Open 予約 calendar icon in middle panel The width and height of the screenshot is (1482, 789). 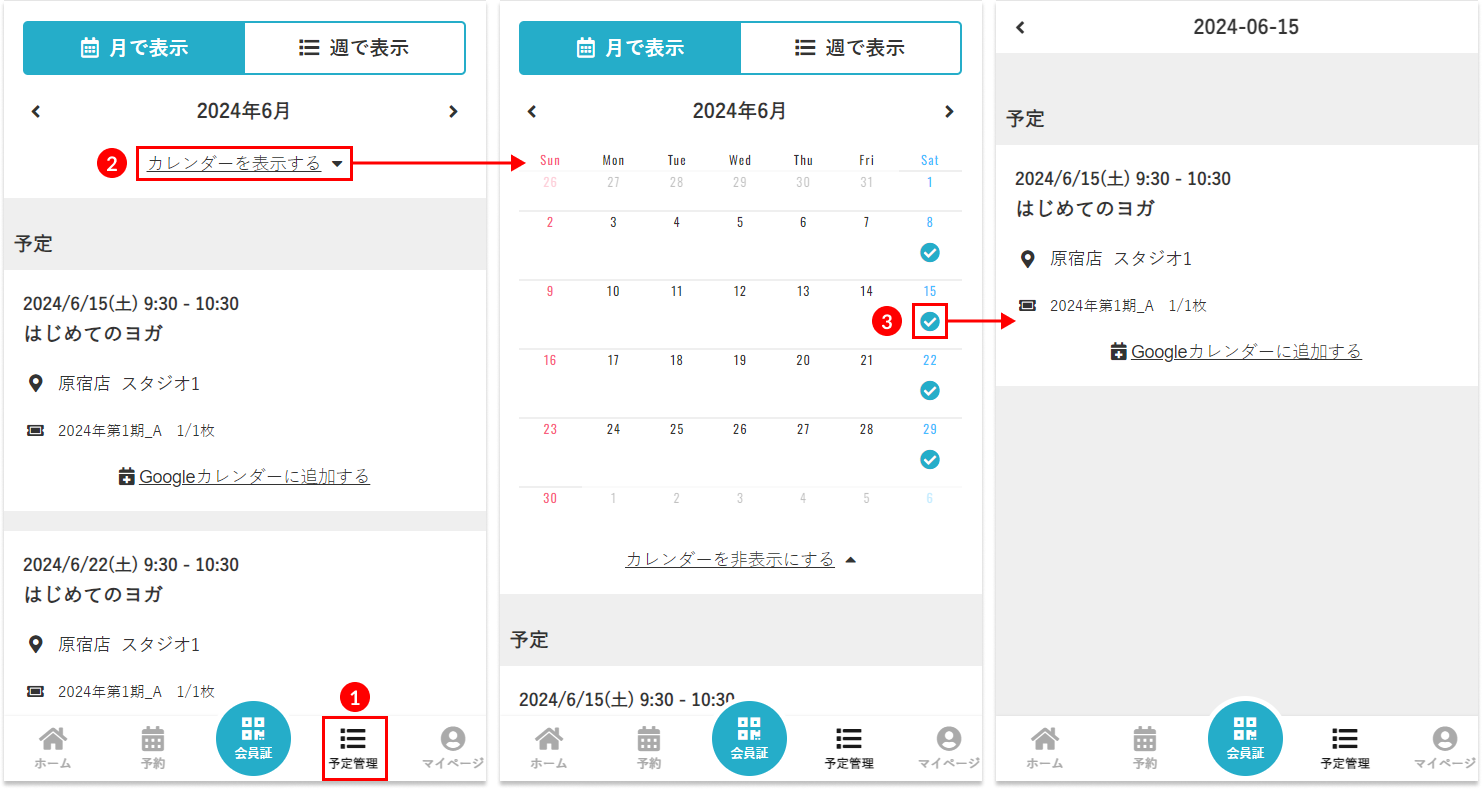coord(649,746)
